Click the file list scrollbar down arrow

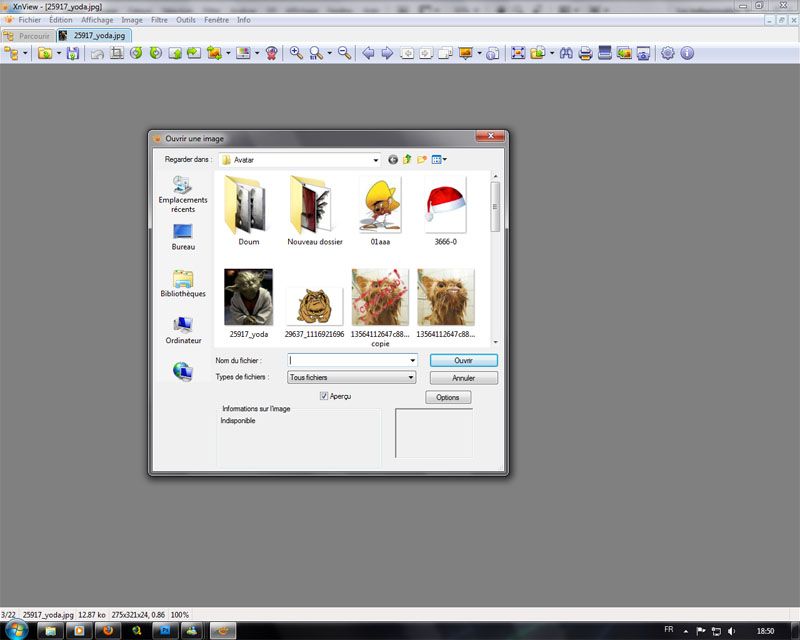coord(495,342)
